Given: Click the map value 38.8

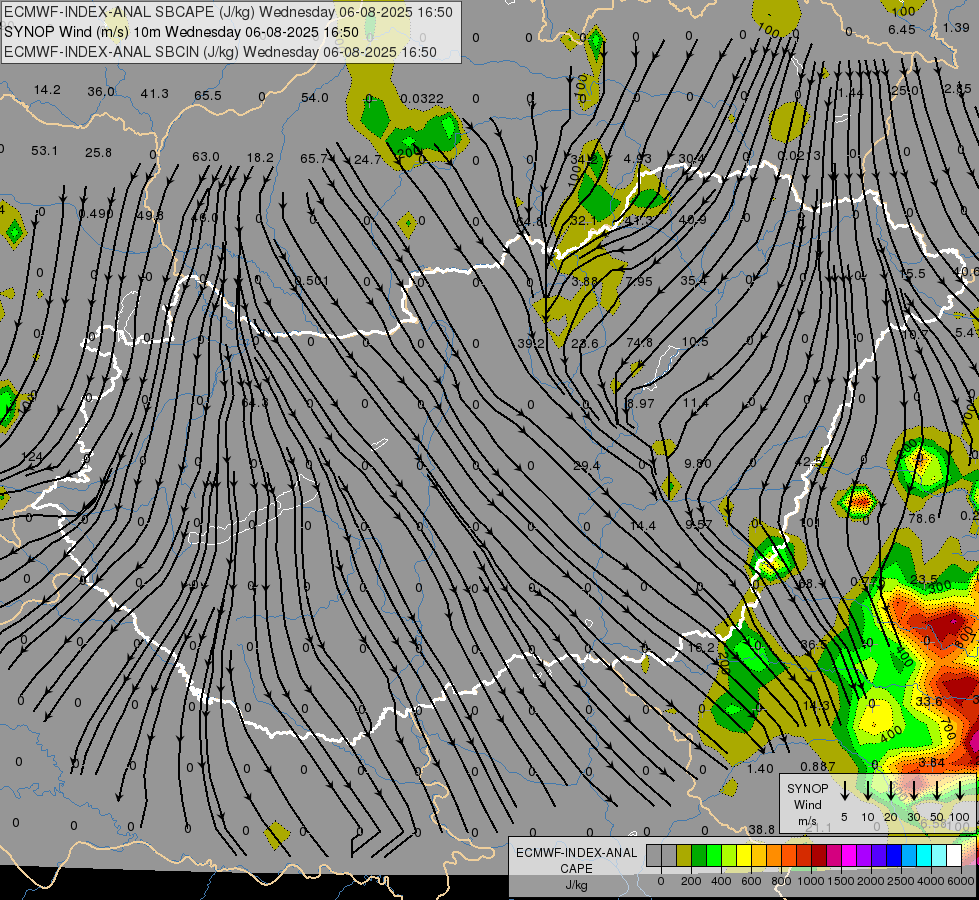Looking at the screenshot, I should (761, 829).
